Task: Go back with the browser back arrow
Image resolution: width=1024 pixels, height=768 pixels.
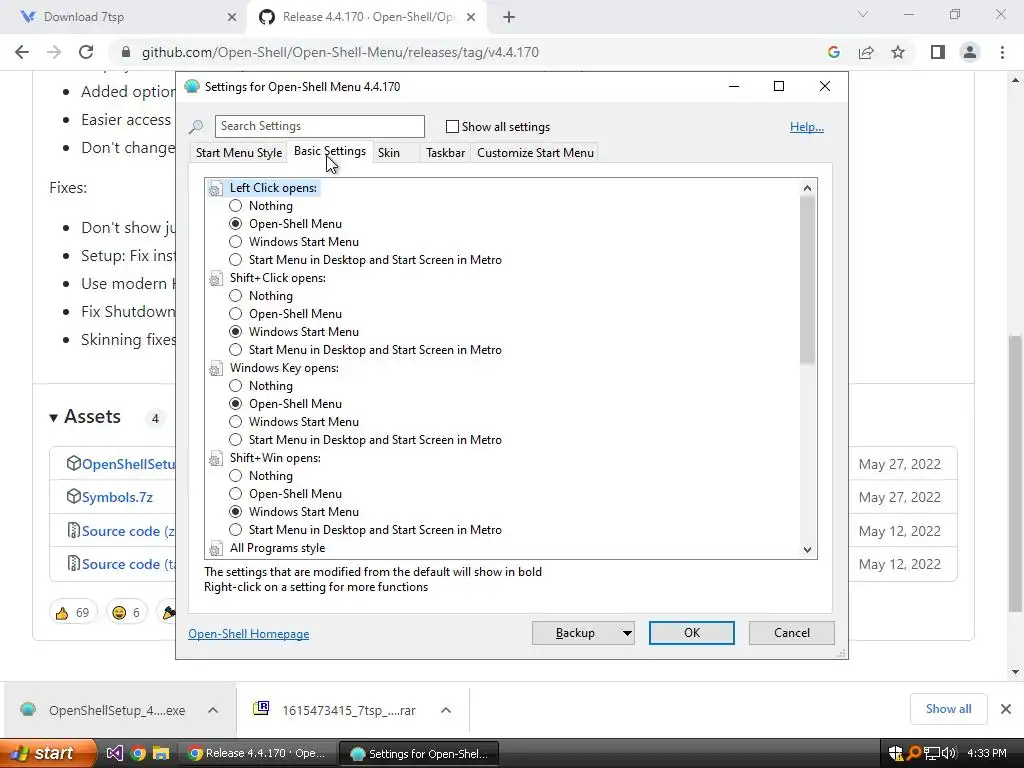Action: coord(22,52)
